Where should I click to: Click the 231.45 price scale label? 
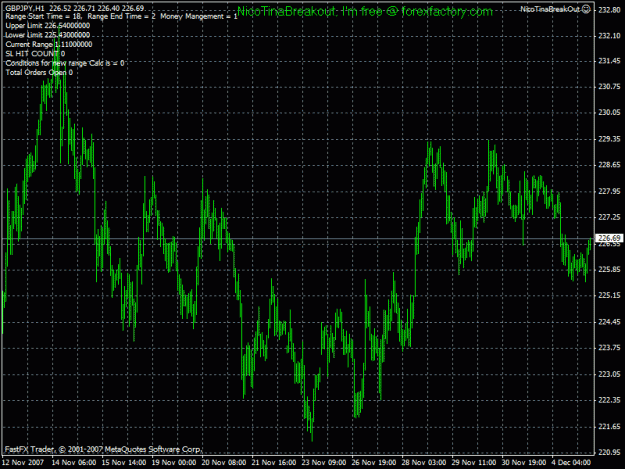coord(609,61)
